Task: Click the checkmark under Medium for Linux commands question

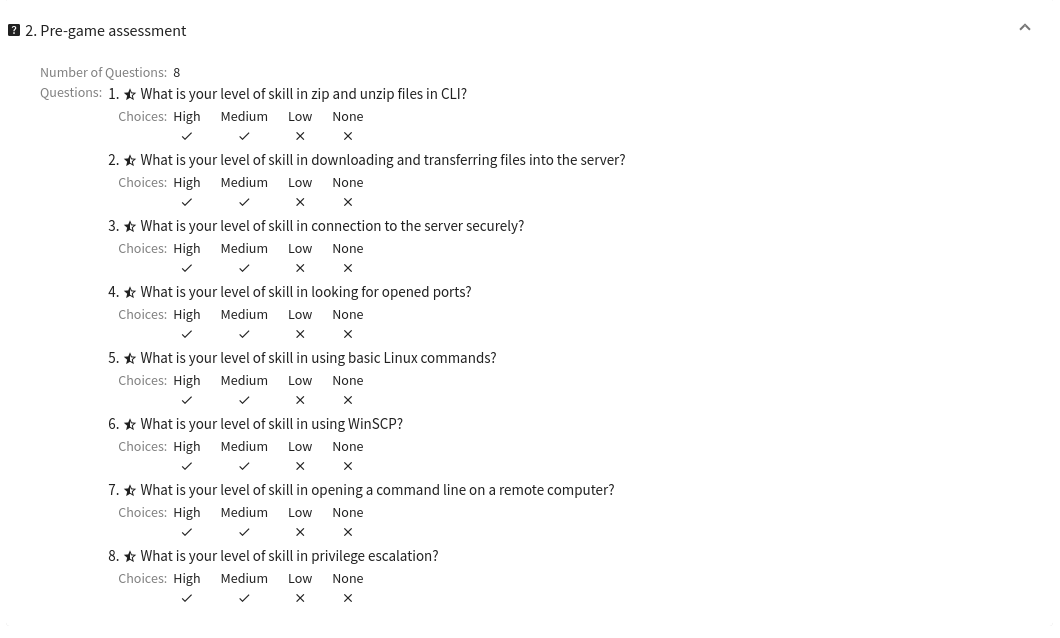Action: tap(244, 401)
